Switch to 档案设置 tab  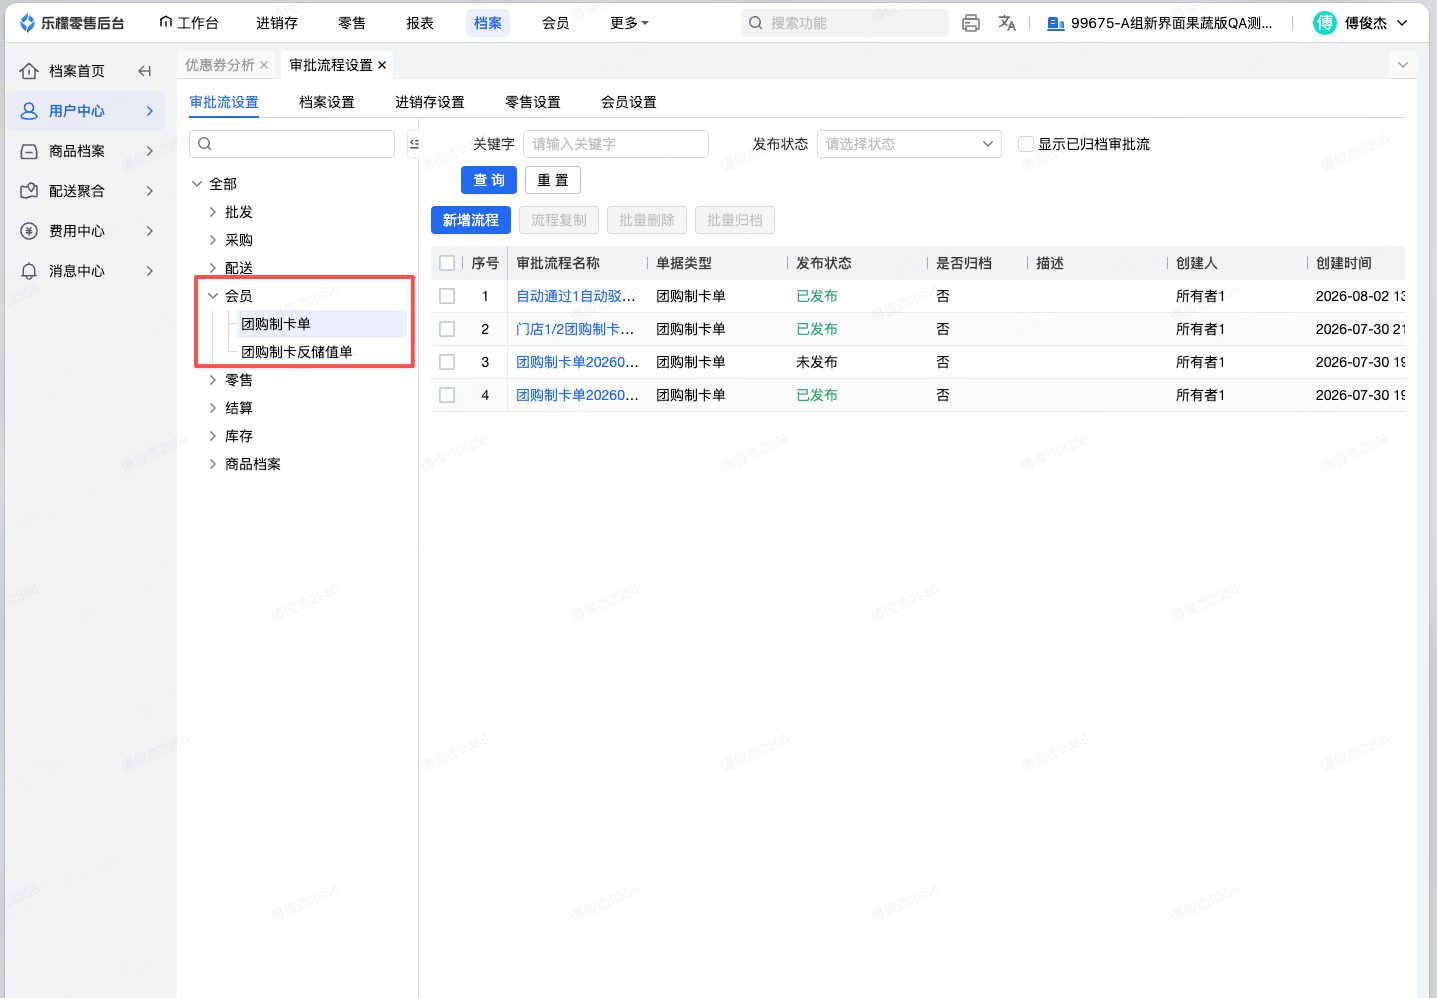click(x=327, y=102)
